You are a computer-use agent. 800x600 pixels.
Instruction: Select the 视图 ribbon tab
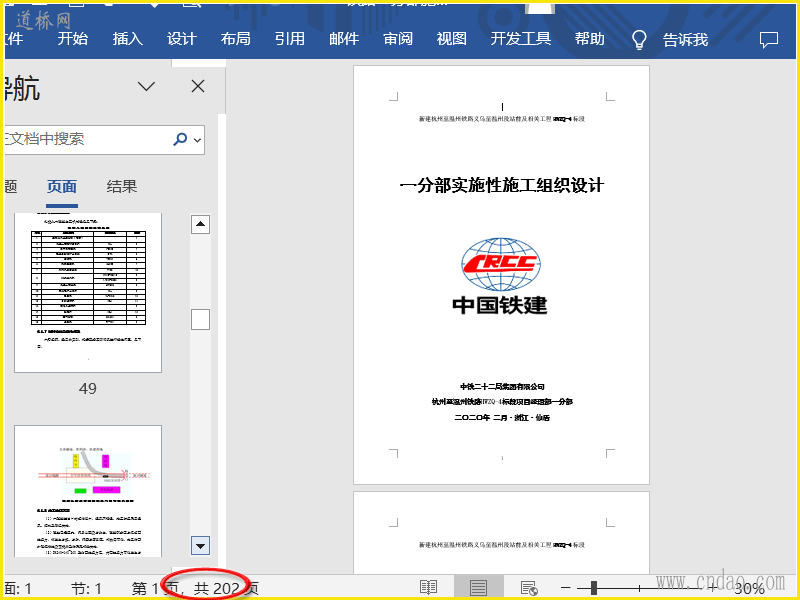point(452,39)
